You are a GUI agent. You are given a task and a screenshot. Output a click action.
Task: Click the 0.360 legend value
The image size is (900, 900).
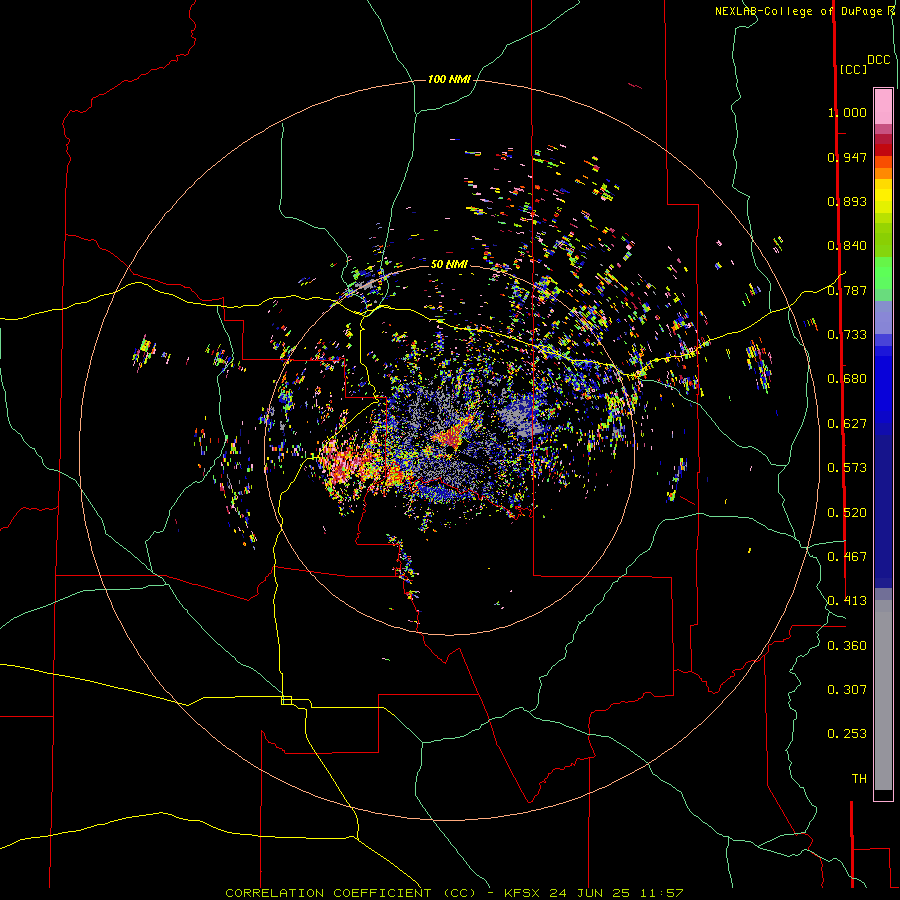(847, 646)
